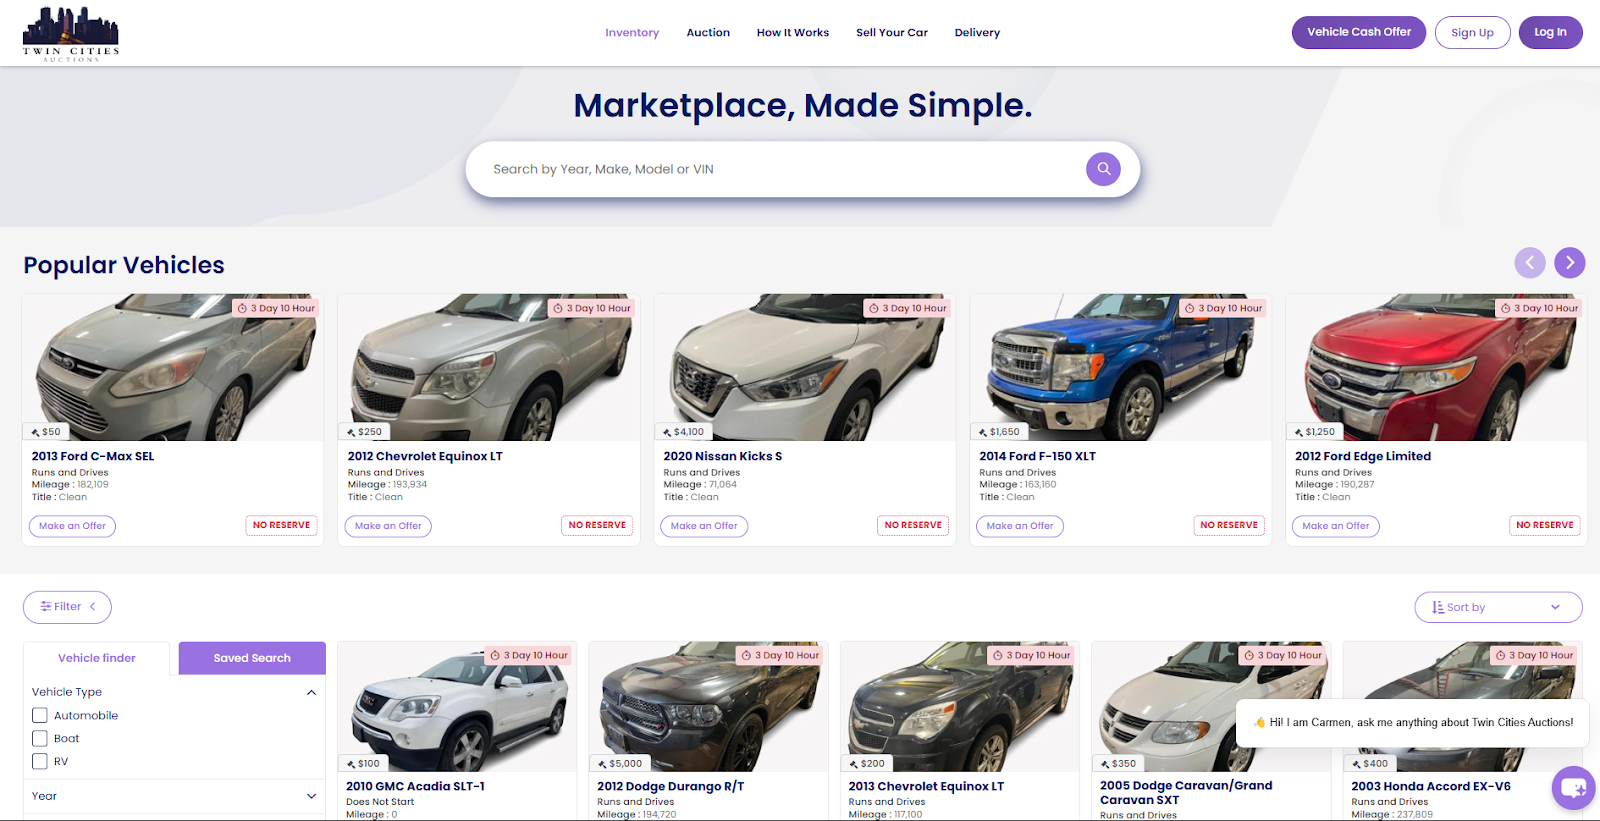Click the Twin Cities Auctions logo
The width and height of the screenshot is (1600, 821).
71,34
